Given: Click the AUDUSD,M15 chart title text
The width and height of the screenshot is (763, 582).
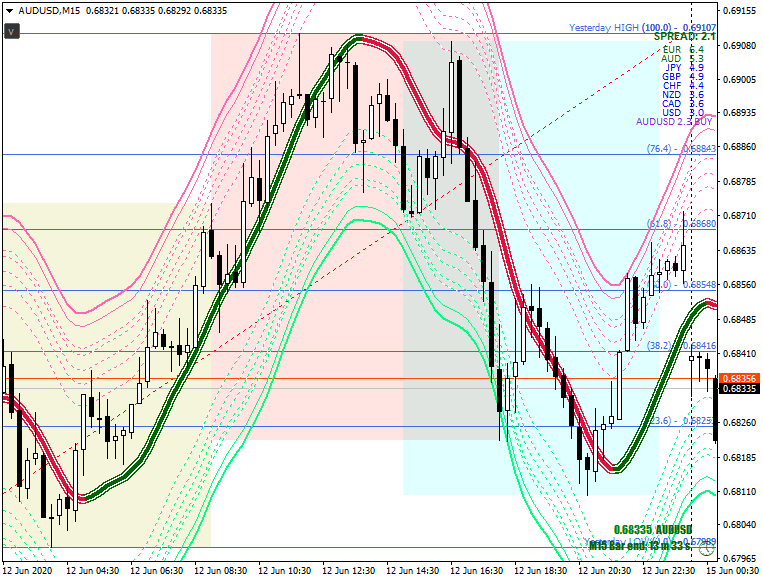Looking at the screenshot, I should coord(49,11).
